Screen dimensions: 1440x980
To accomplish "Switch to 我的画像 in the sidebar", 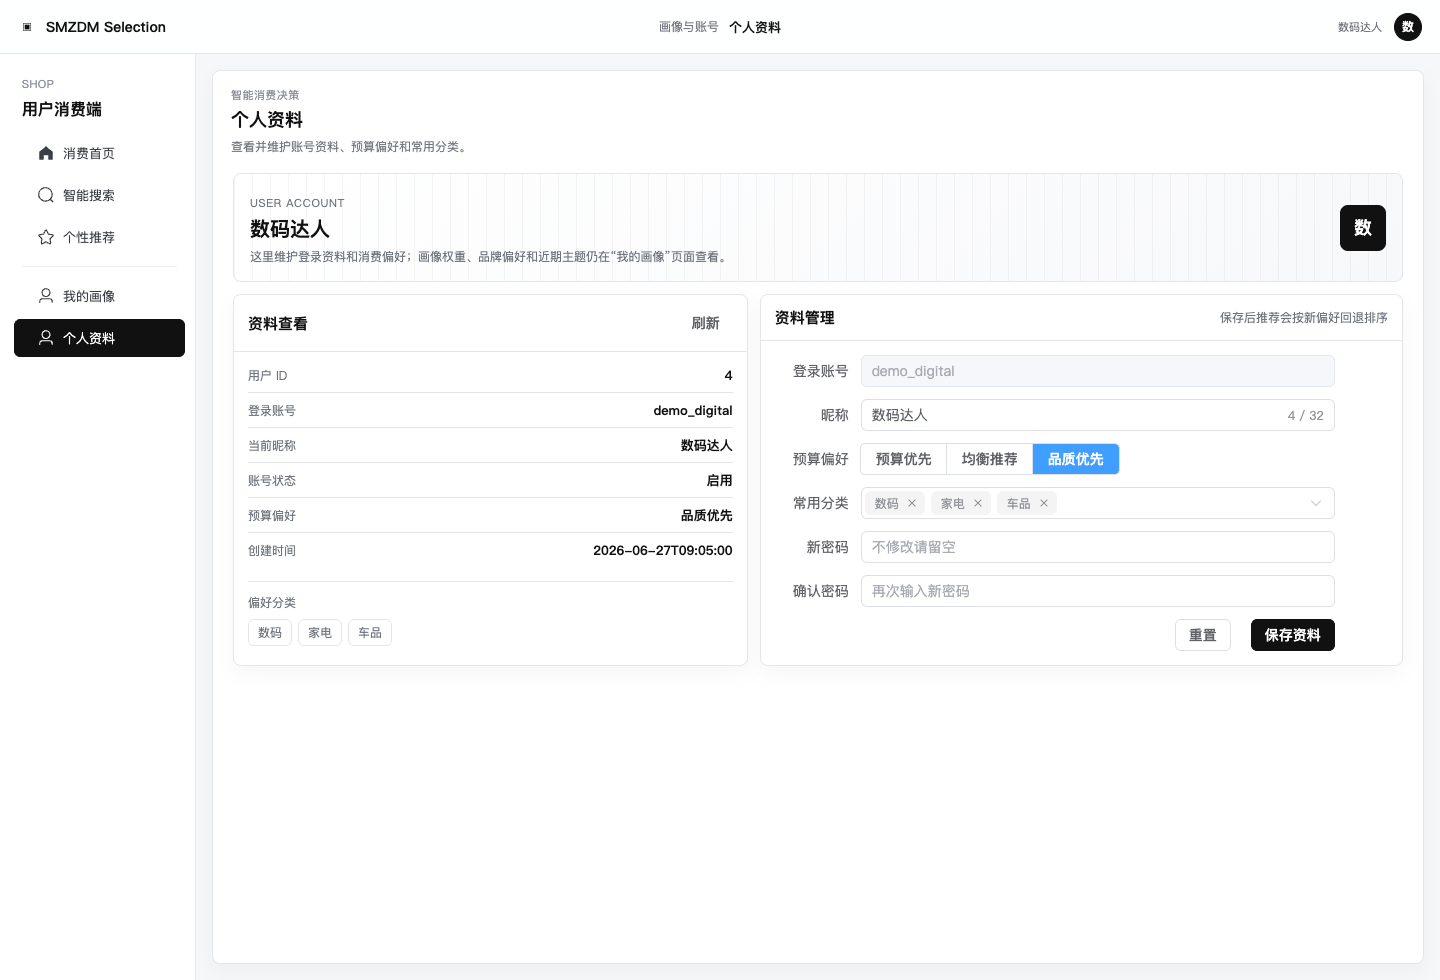I will [x=99, y=296].
